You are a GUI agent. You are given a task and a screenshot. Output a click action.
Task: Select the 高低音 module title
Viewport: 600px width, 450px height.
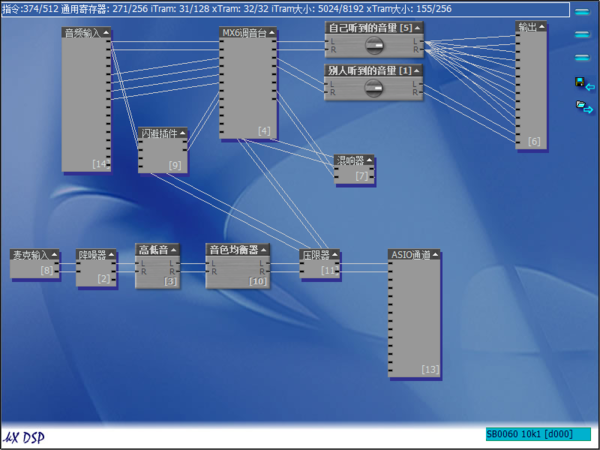coord(153,249)
